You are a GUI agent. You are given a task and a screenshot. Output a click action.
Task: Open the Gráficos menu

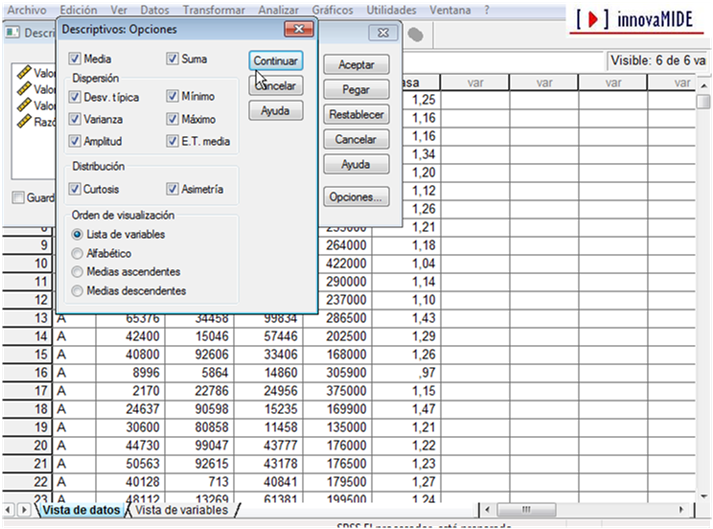pos(331,9)
